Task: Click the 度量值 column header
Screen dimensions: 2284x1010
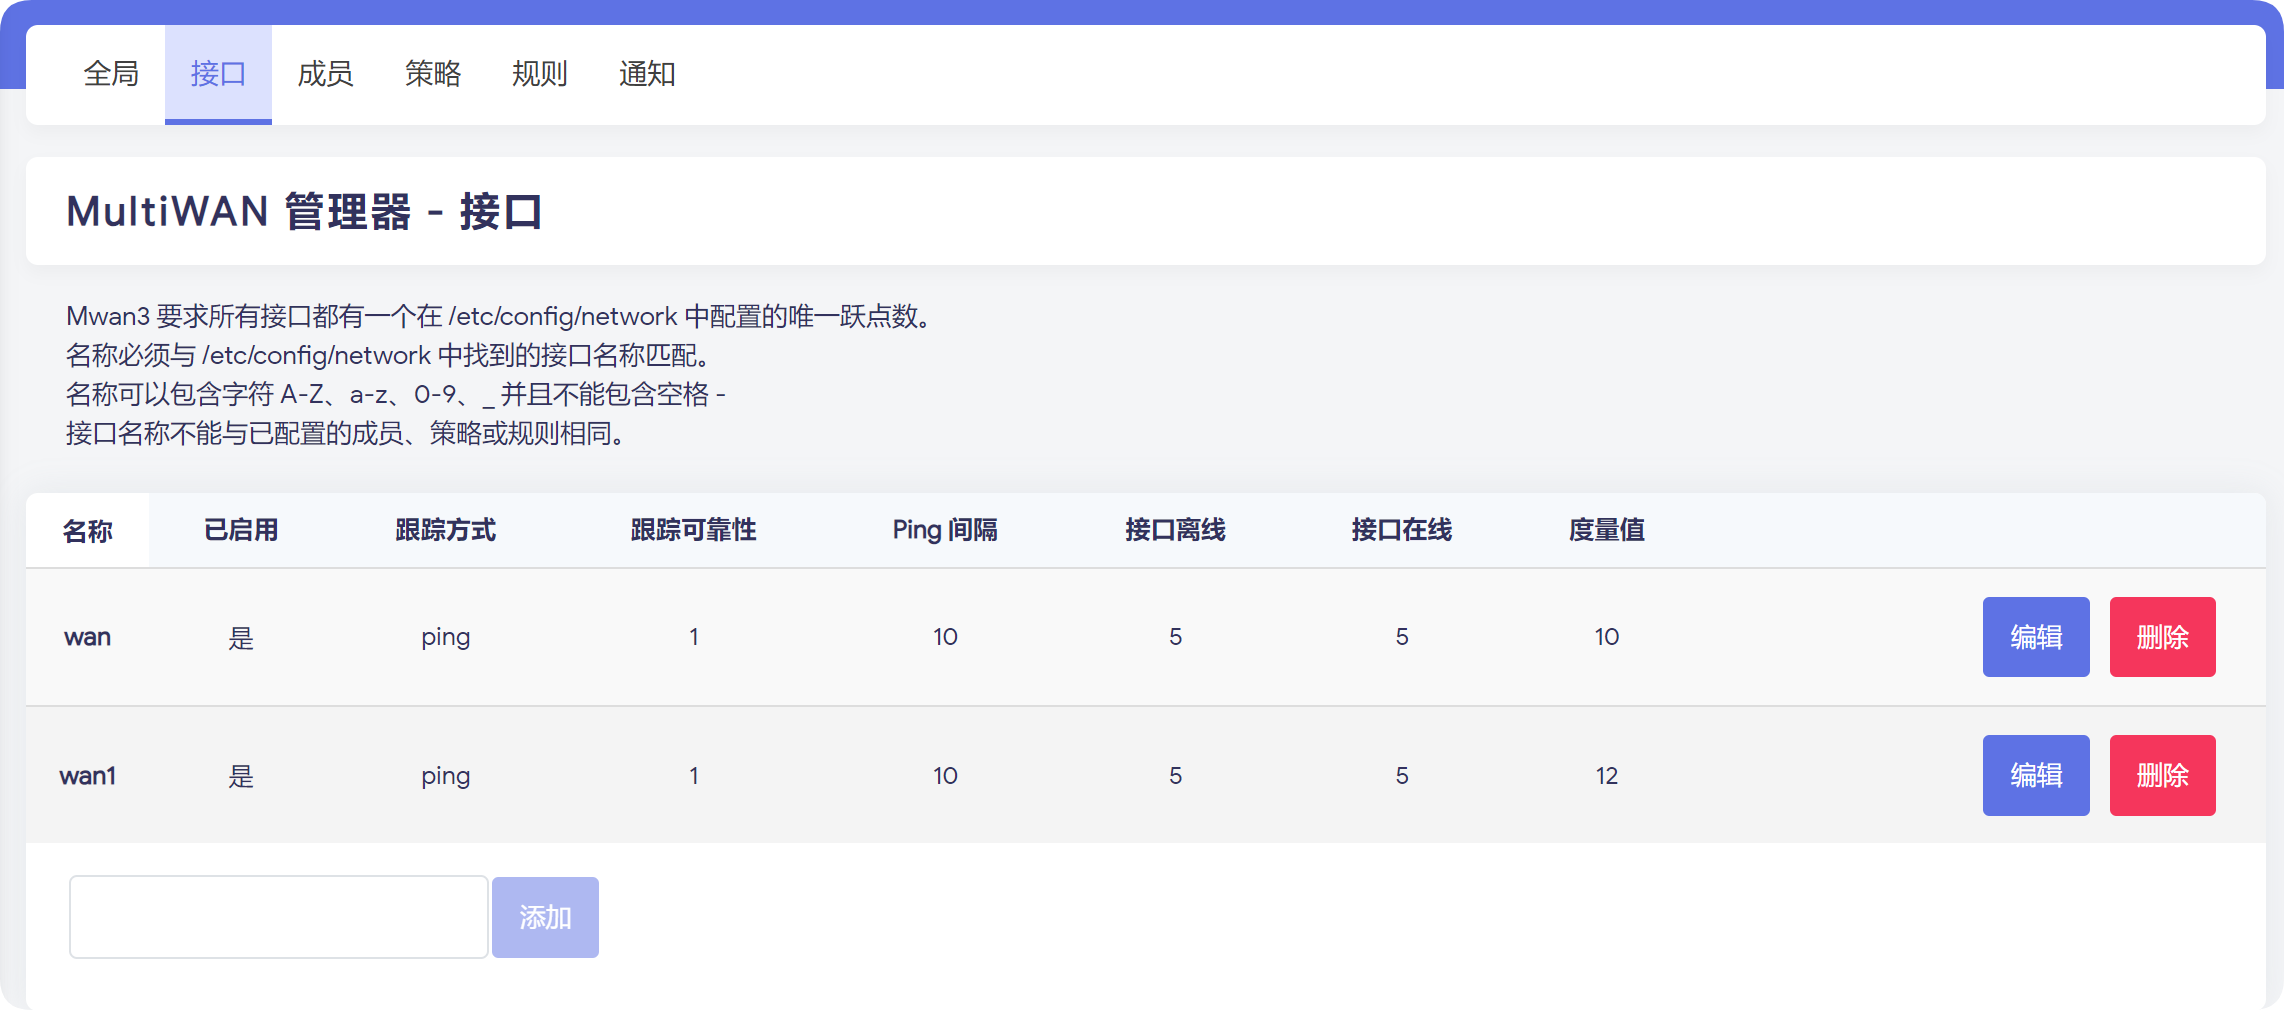Action: (1606, 530)
